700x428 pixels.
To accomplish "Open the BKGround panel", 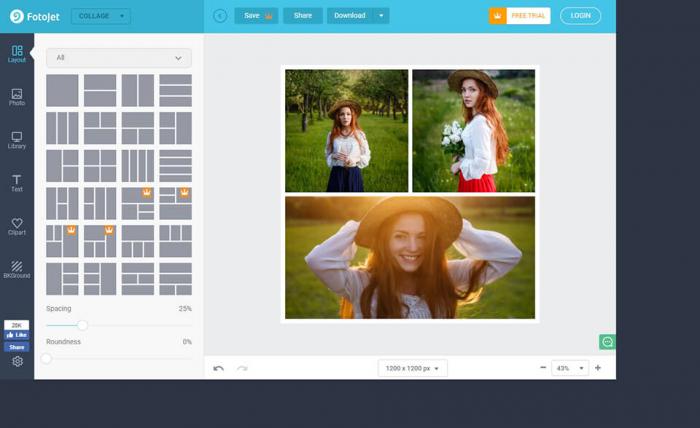I will (x=17, y=270).
